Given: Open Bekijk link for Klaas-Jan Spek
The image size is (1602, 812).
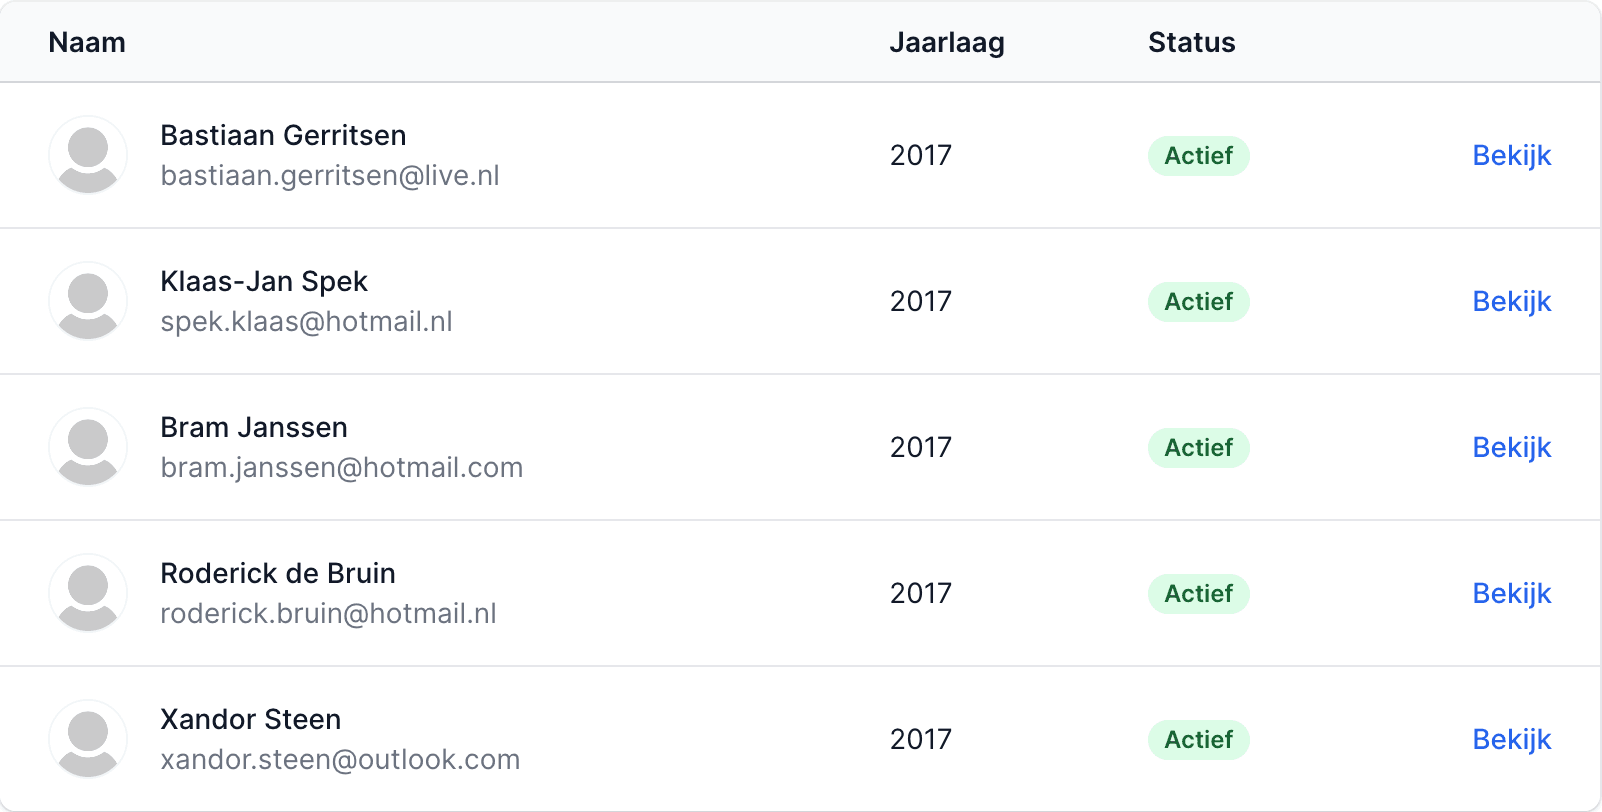Looking at the screenshot, I should [1511, 302].
